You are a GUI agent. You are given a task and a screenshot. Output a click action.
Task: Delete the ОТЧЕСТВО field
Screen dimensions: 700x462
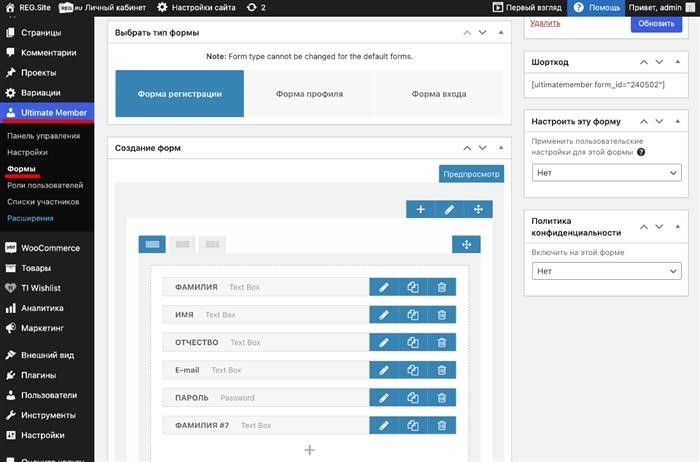(x=442, y=342)
